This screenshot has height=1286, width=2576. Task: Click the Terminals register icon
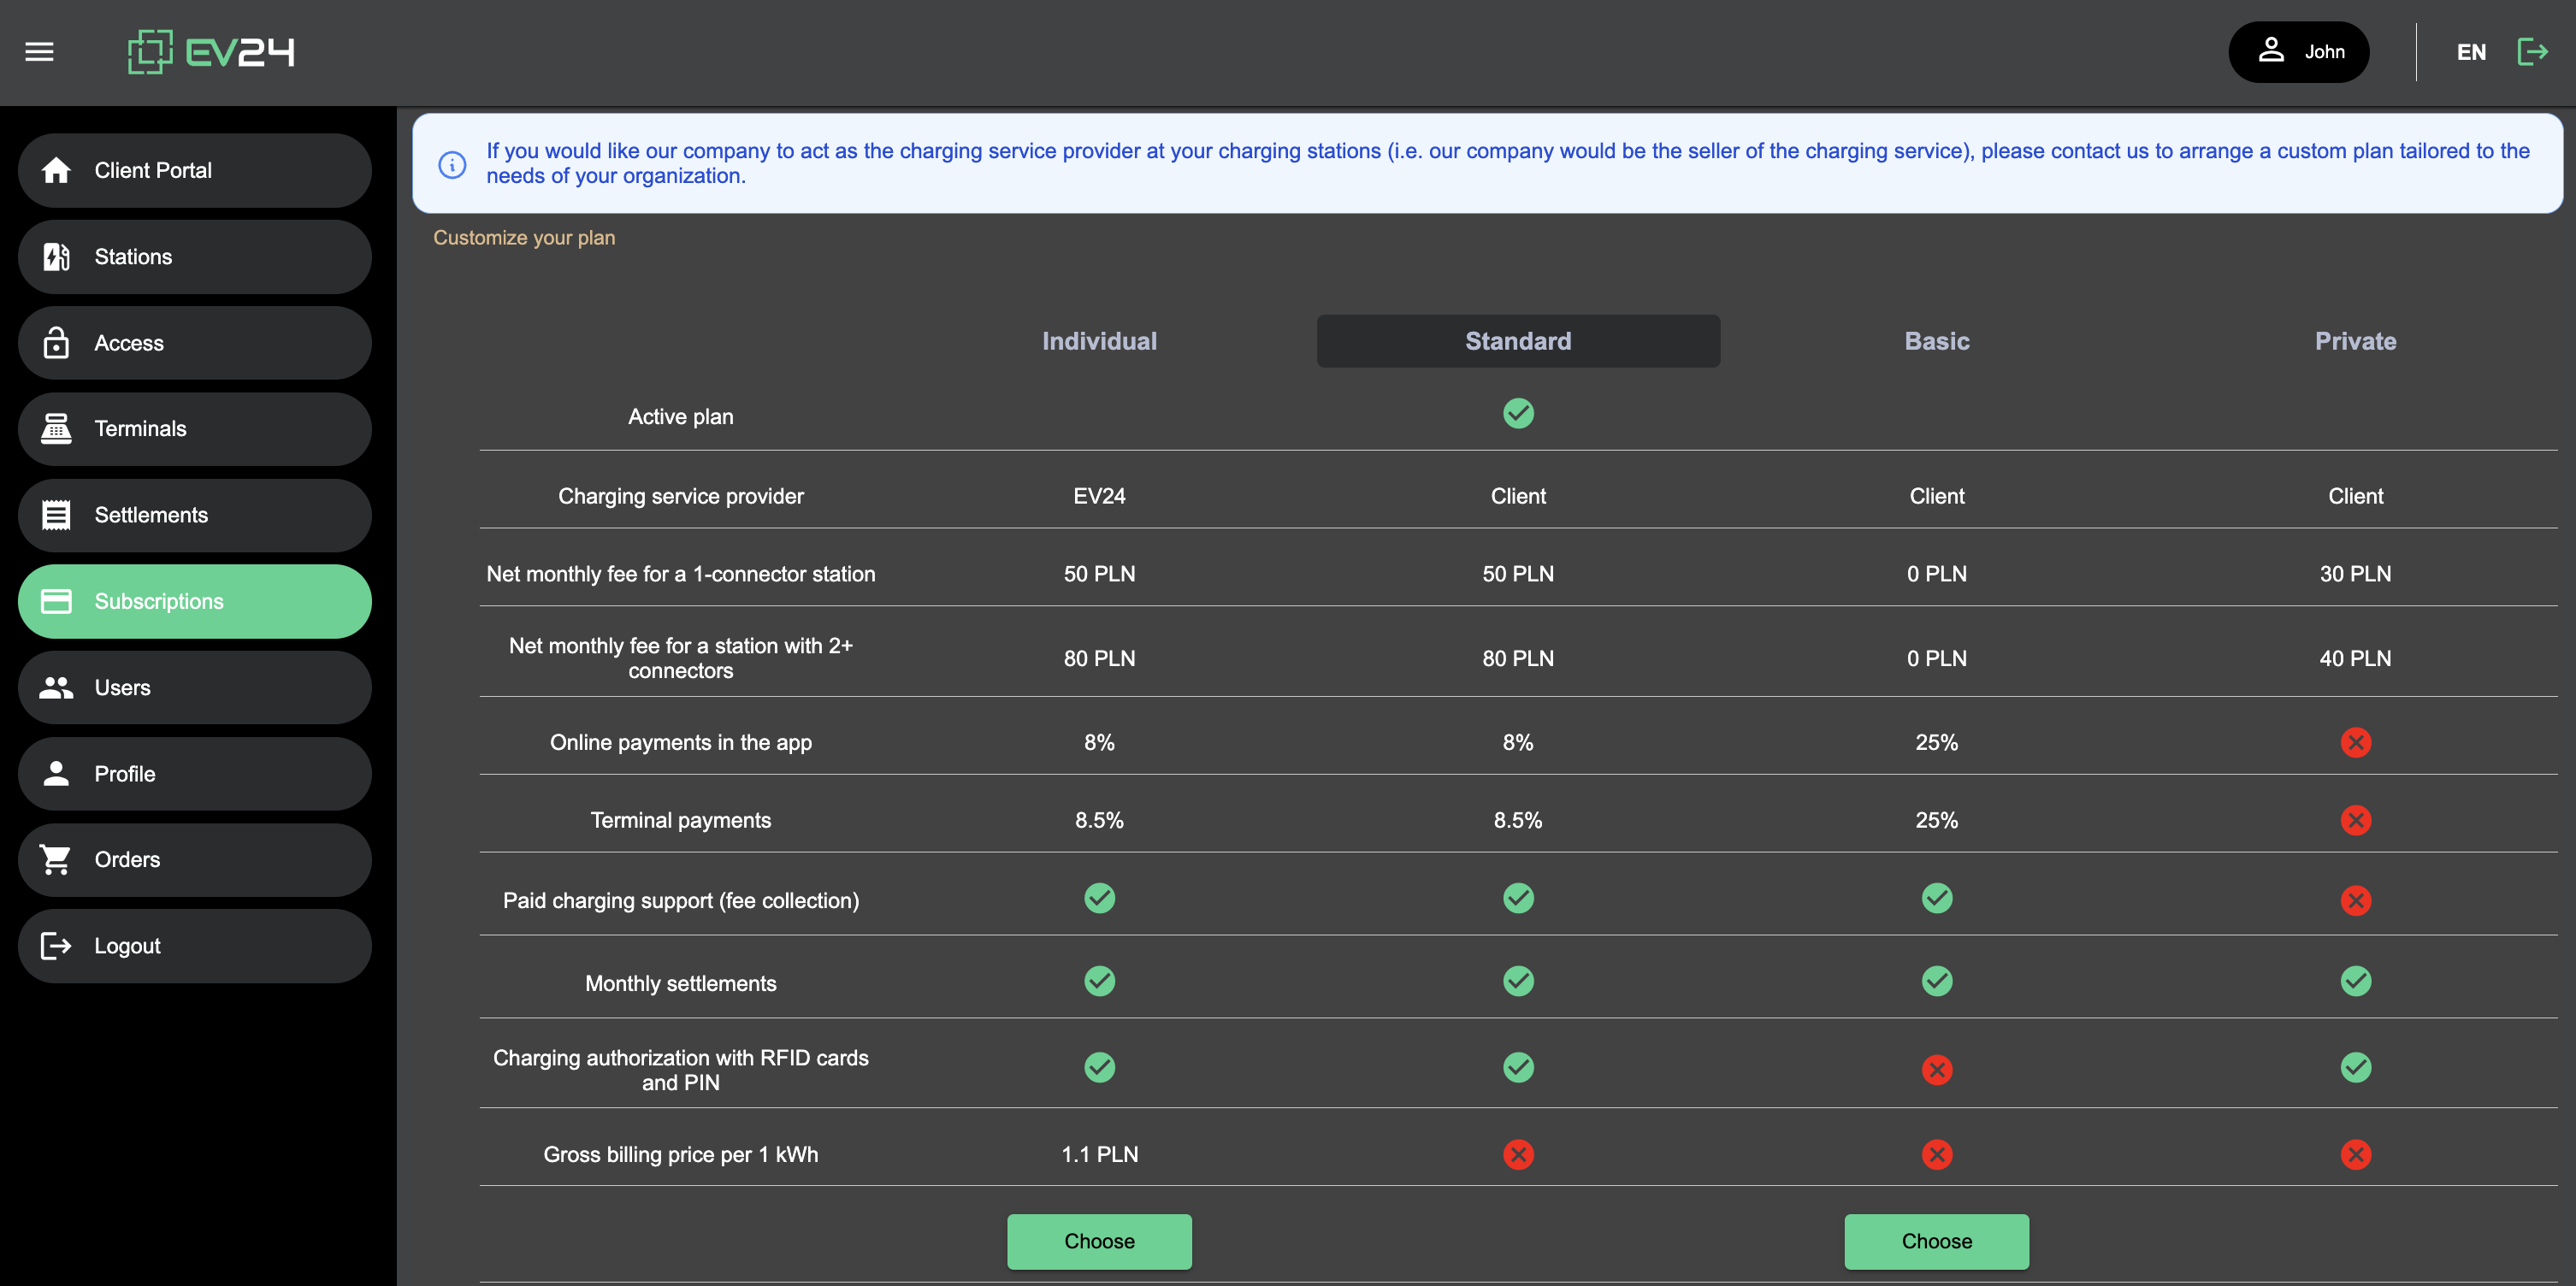56,429
